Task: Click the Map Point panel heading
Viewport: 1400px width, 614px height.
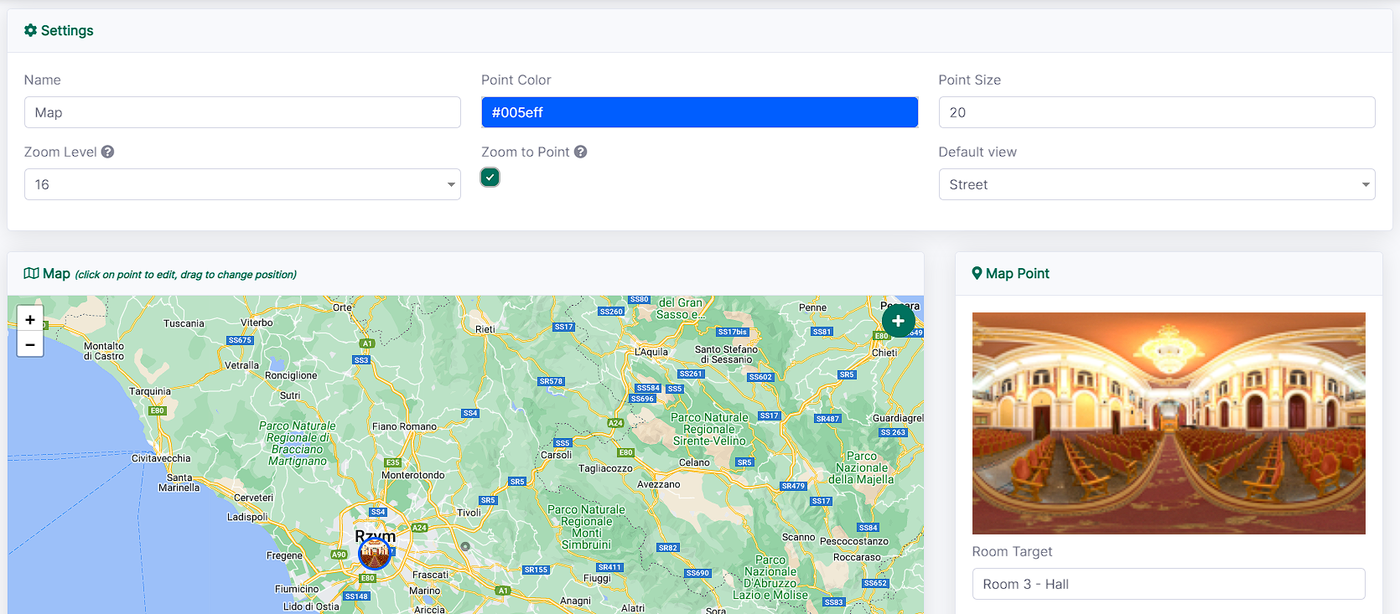Action: pyautogui.click(x=1017, y=274)
